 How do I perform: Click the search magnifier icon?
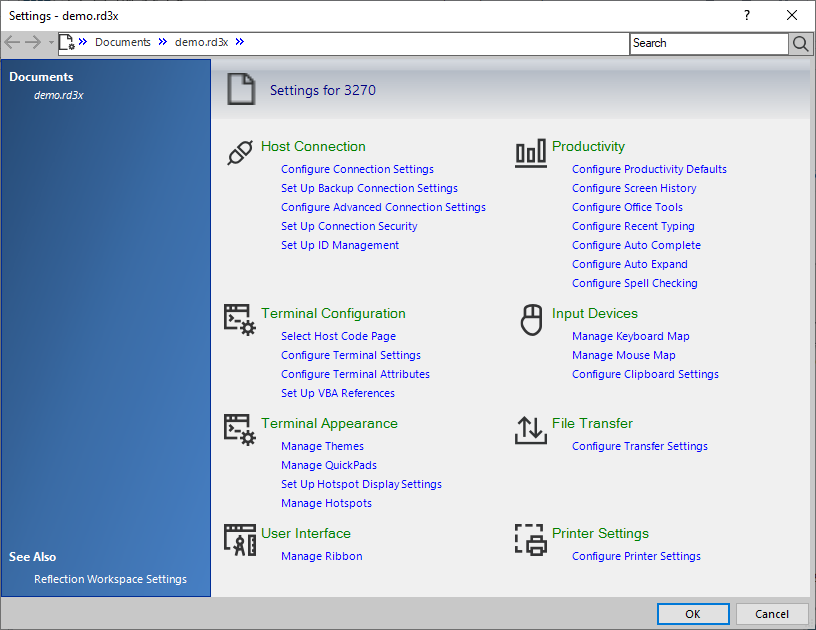800,44
